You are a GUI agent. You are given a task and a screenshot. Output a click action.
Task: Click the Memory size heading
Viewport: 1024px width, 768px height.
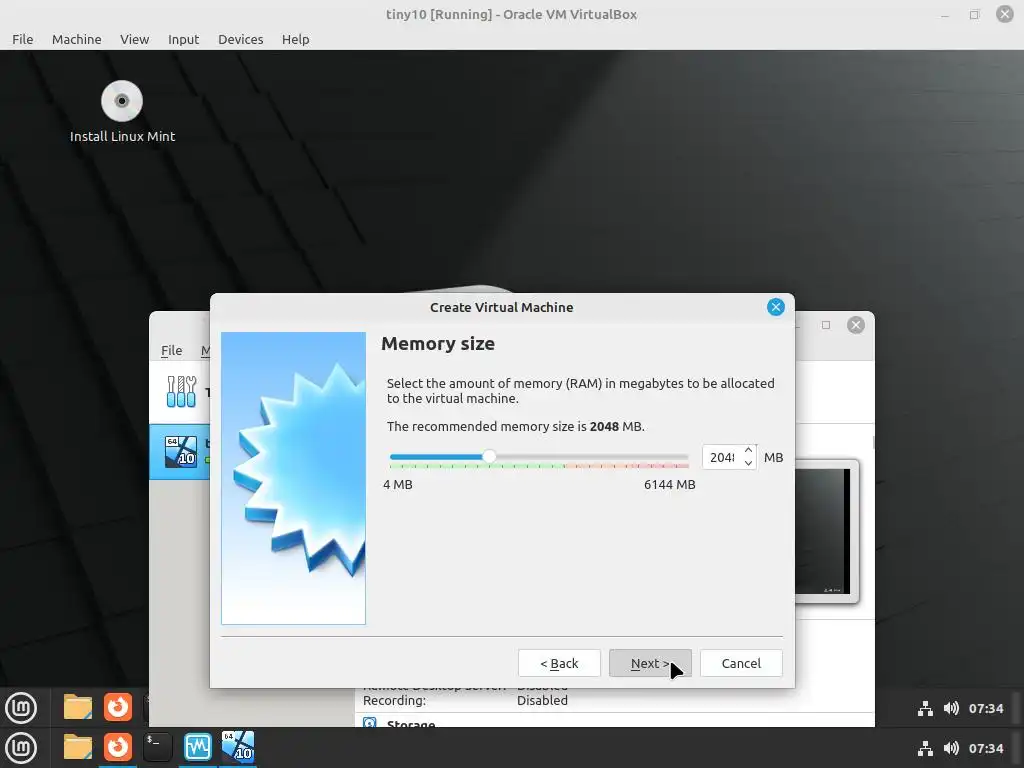(x=438, y=344)
